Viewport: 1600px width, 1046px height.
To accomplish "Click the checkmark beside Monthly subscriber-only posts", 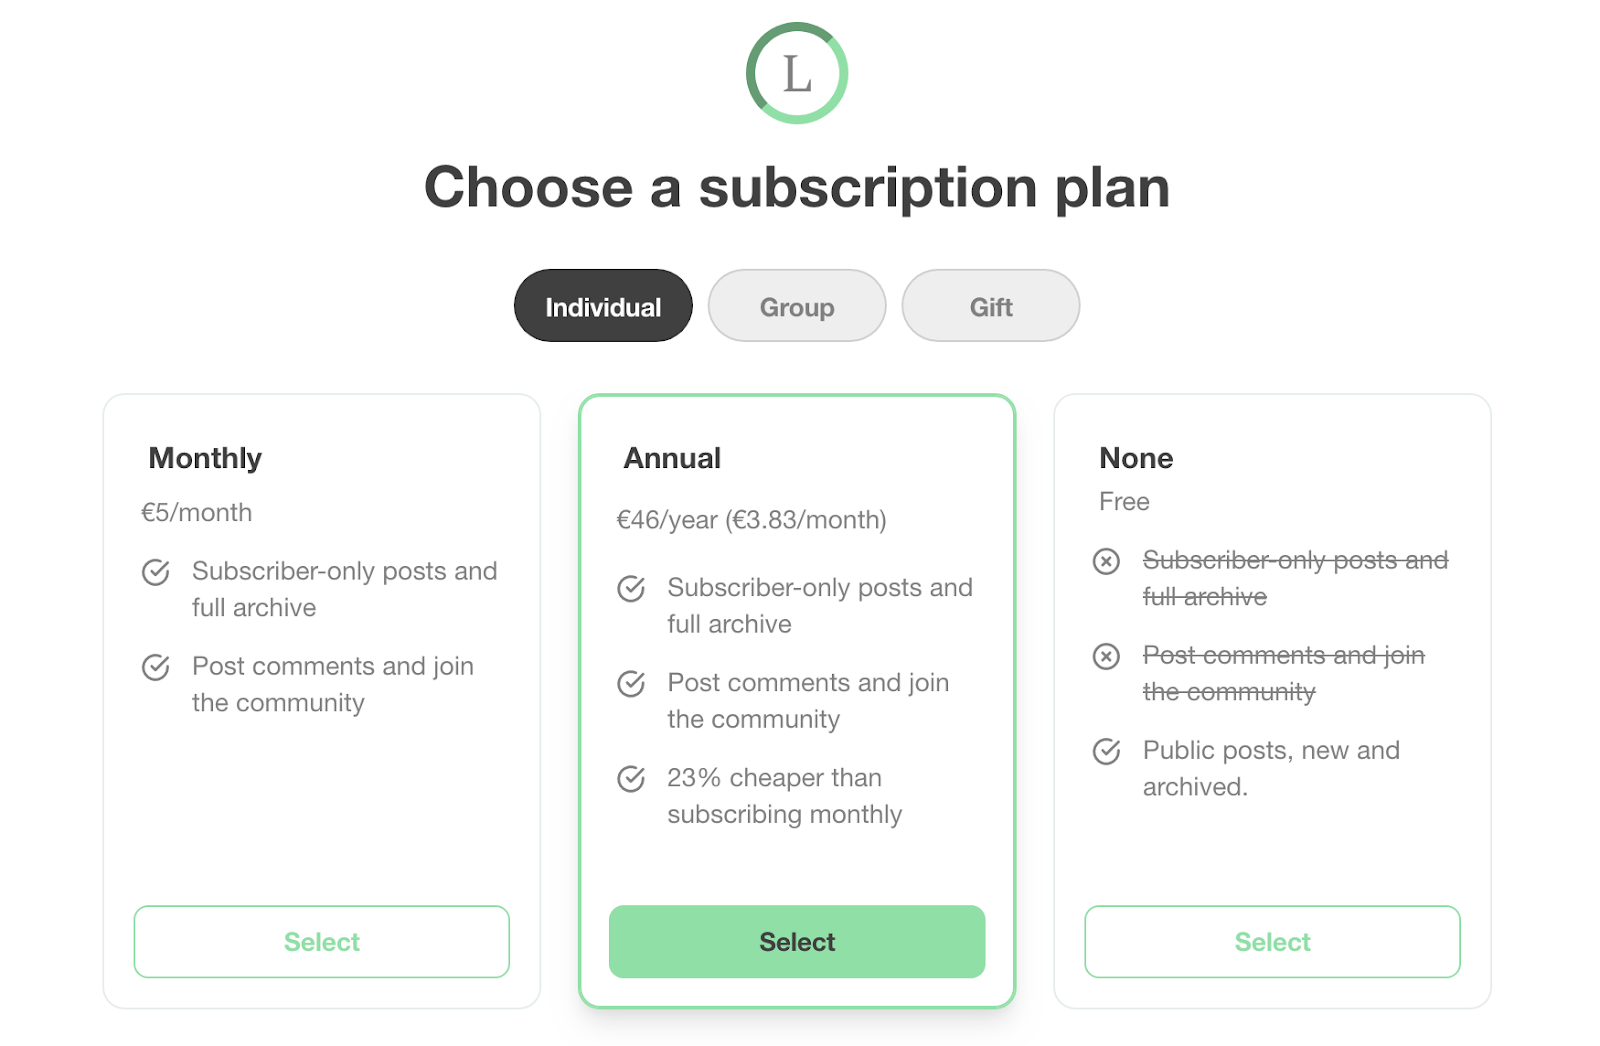I will (x=155, y=572).
